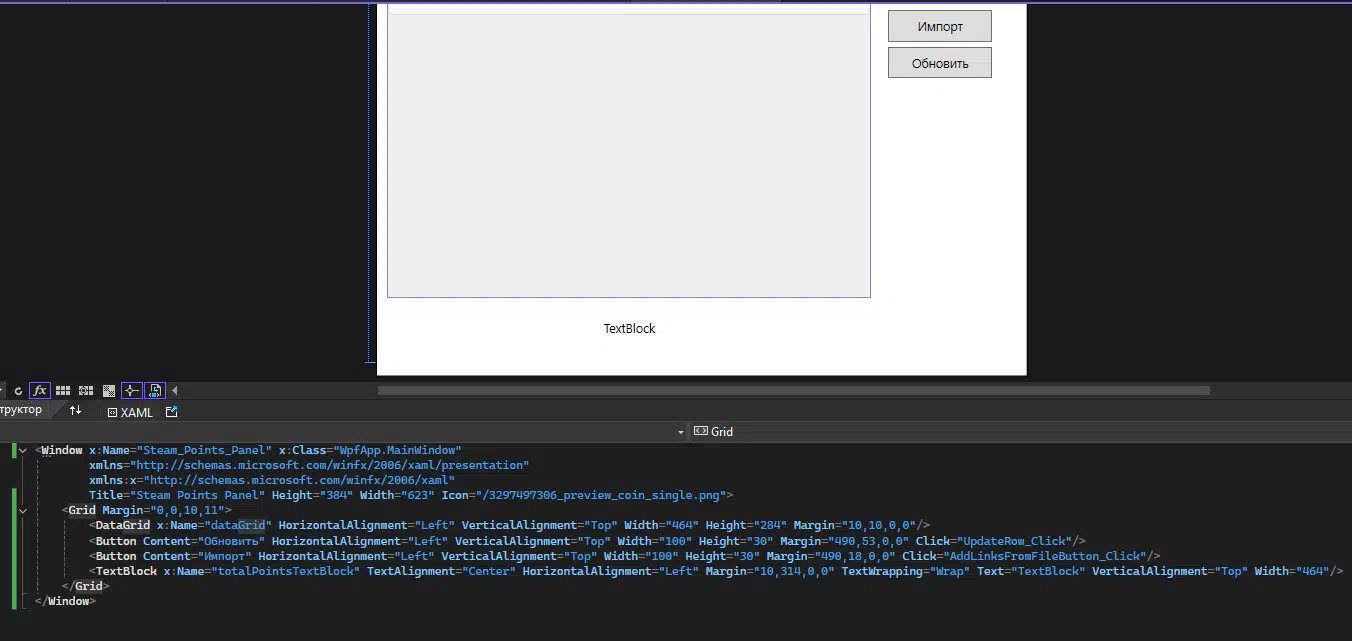
Task: Show the designer grid lines icon
Action: 63,391
